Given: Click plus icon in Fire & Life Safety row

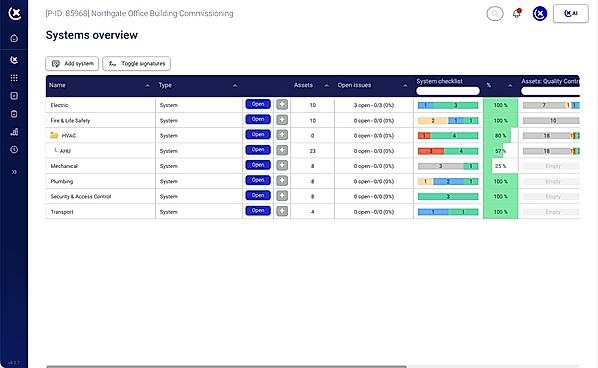Looking at the screenshot, I should pyautogui.click(x=282, y=119).
